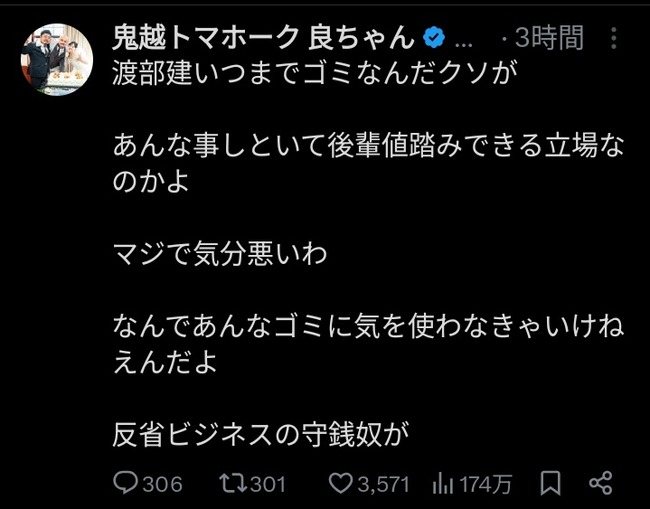Click tweet line starting with 渡部建いつまで
This screenshot has width=650, height=509.
[315, 73]
